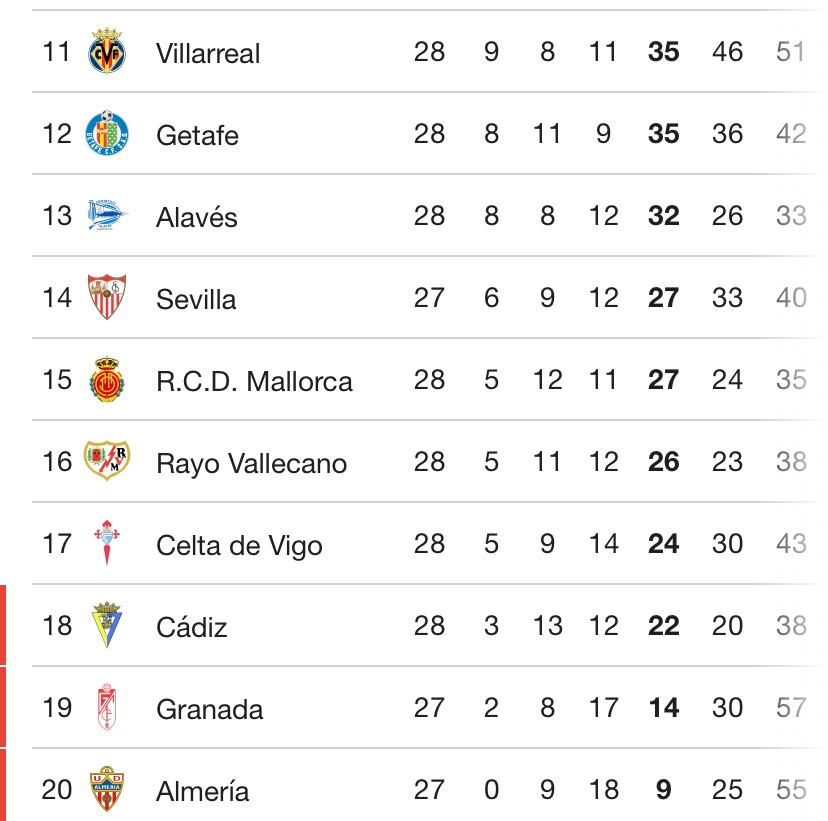Select the Alavés club logo
828x821 pixels.
107,216
